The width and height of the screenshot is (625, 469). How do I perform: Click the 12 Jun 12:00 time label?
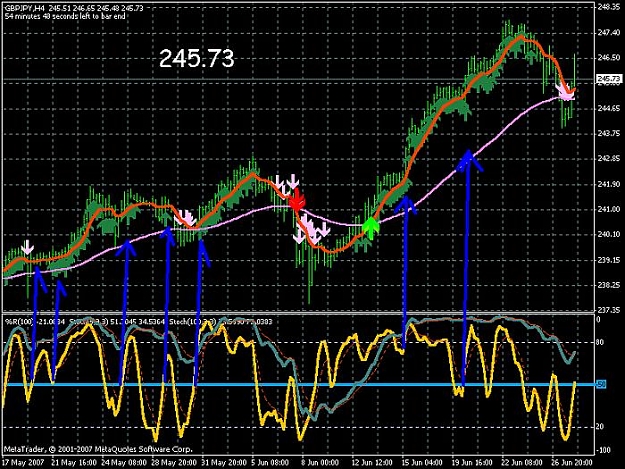372,463
